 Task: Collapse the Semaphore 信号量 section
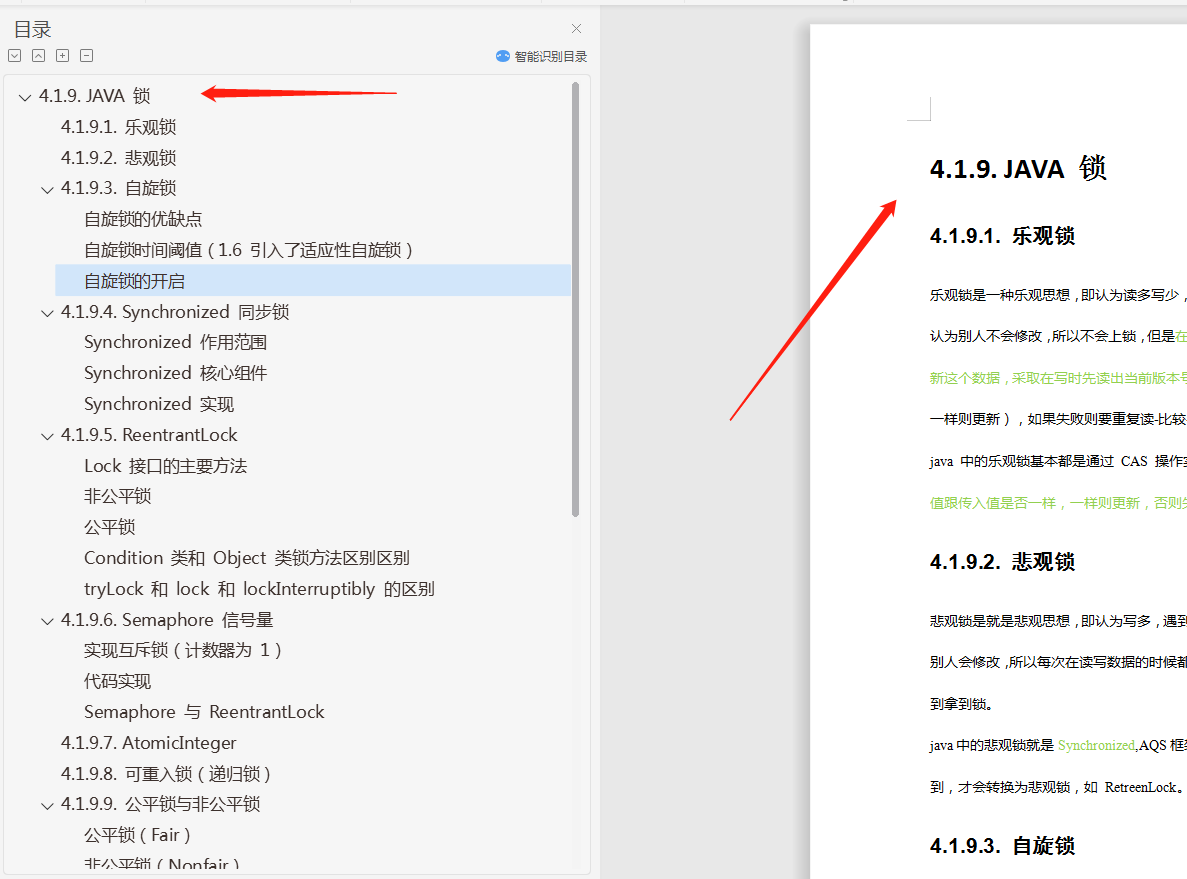coord(47,619)
